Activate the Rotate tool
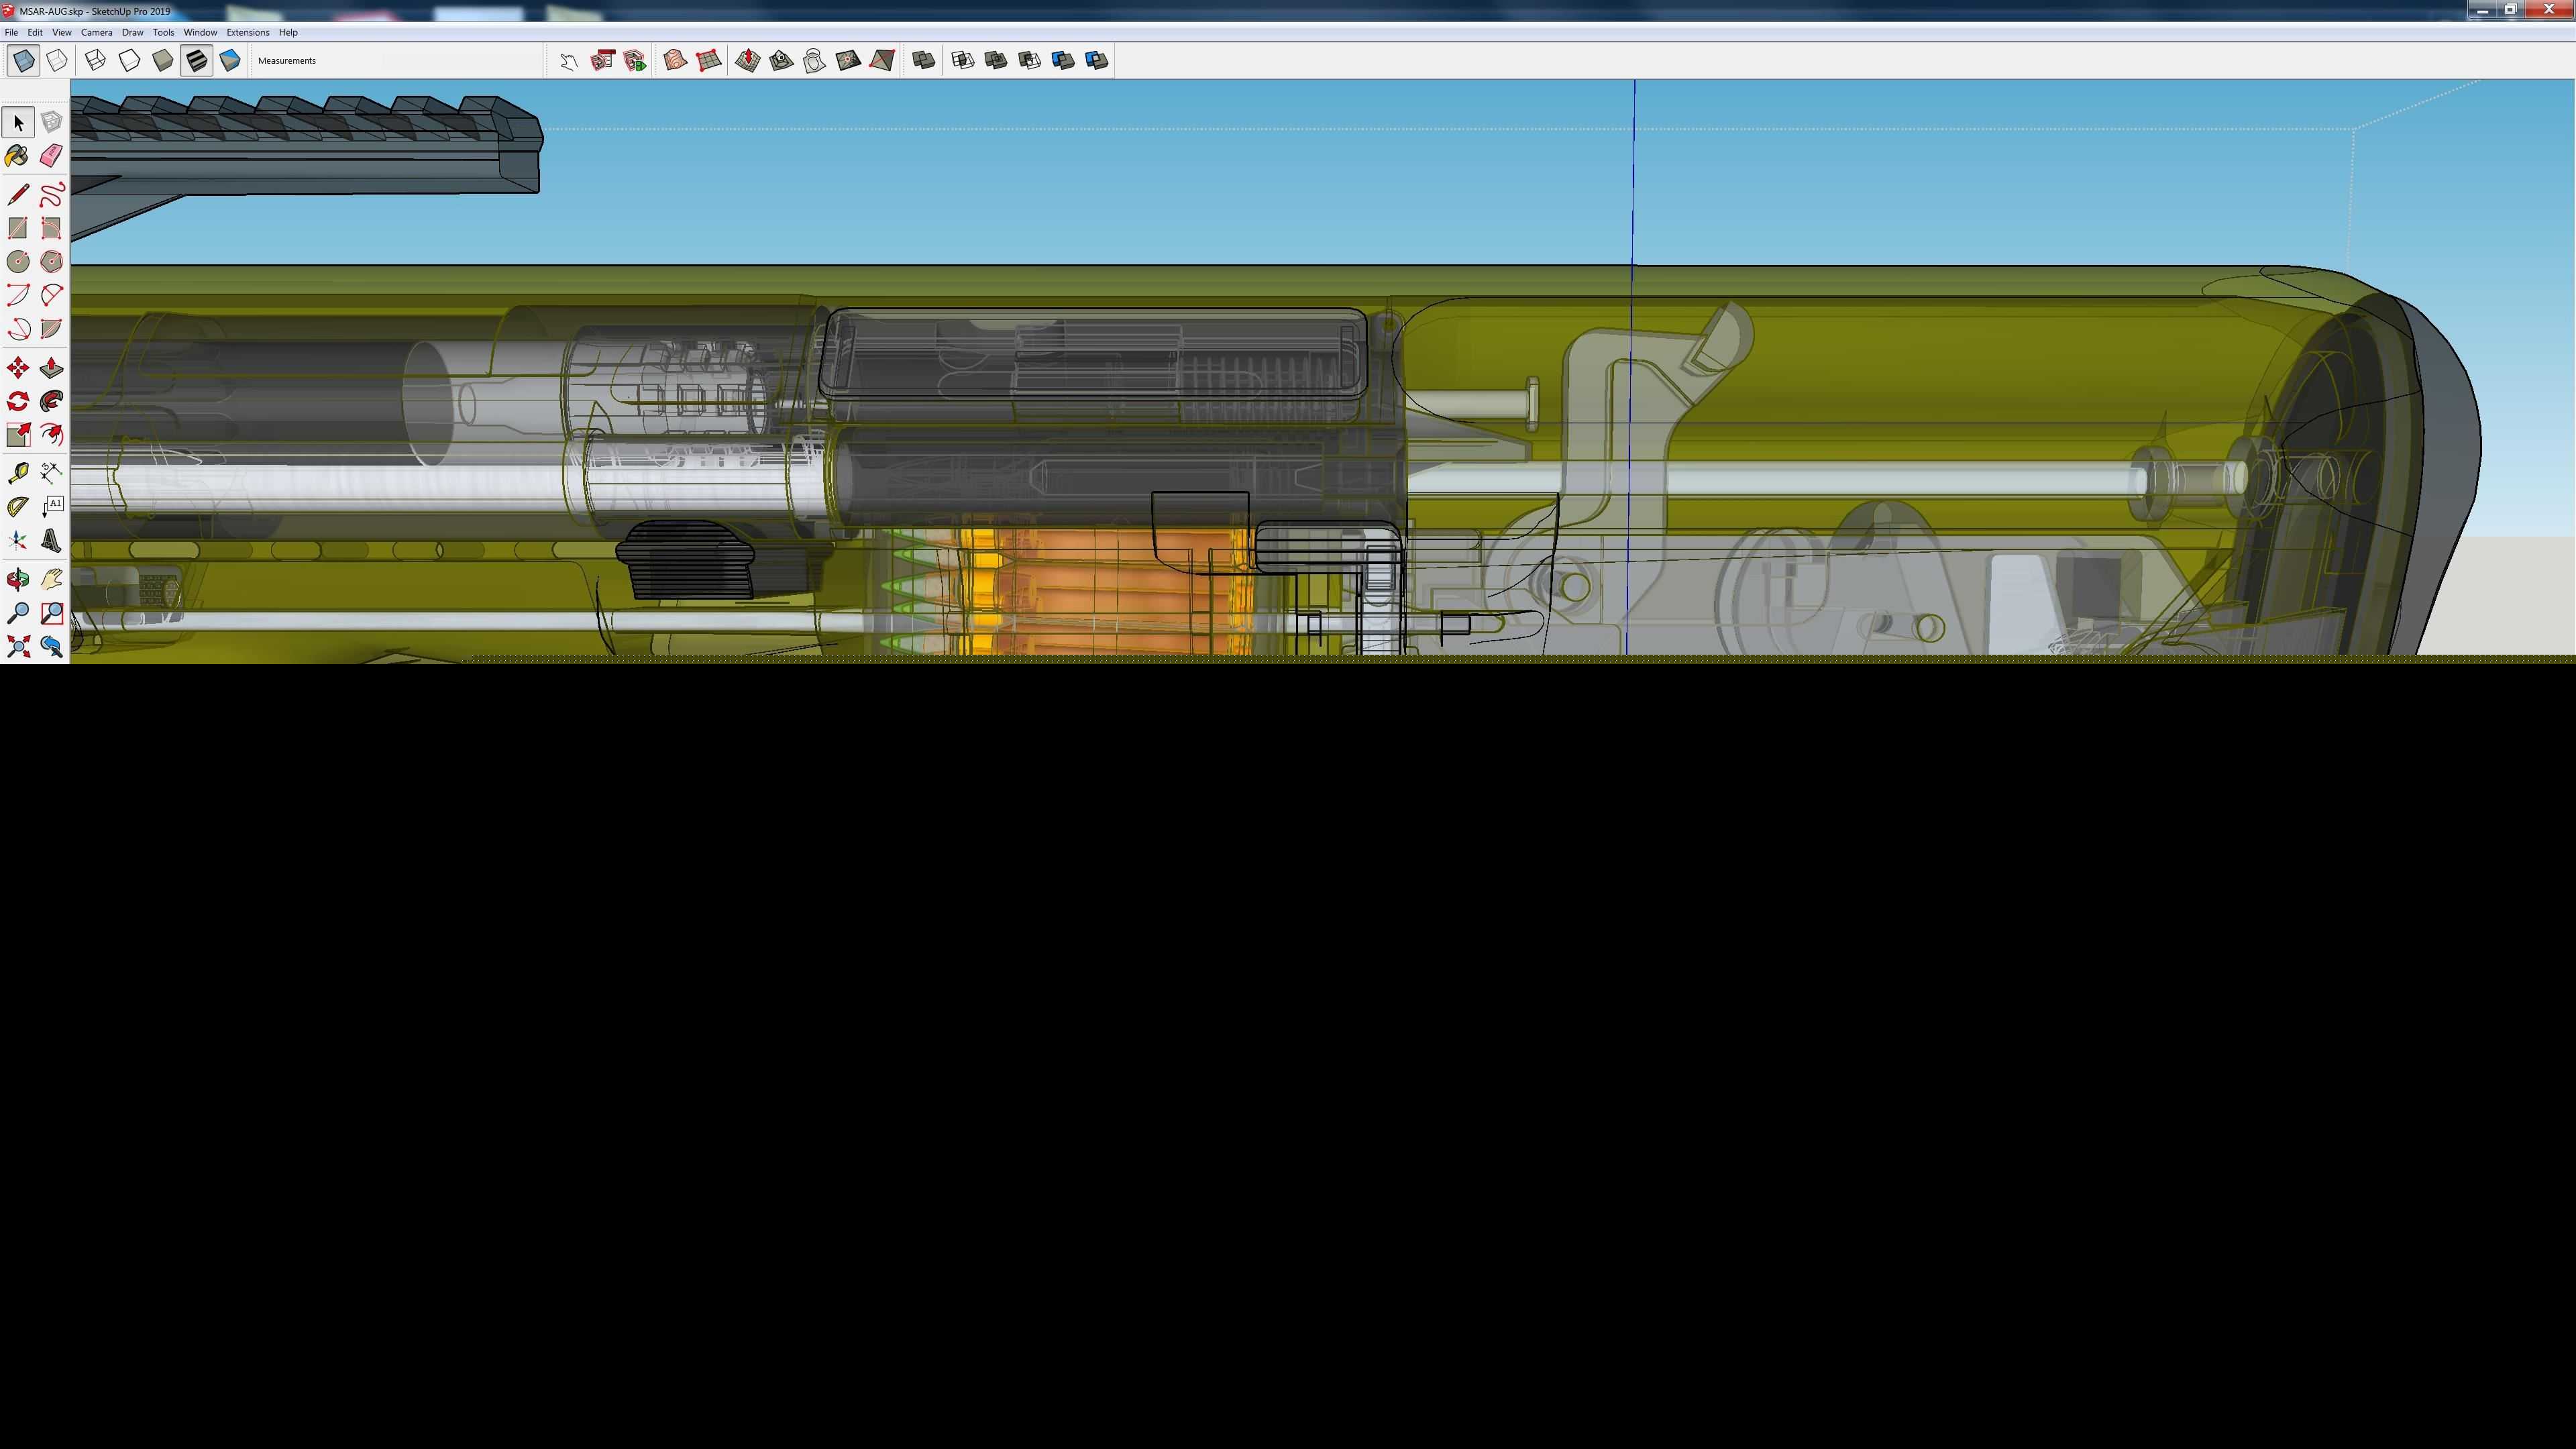The height and width of the screenshot is (1449, 2576). [x=18, y=401]
